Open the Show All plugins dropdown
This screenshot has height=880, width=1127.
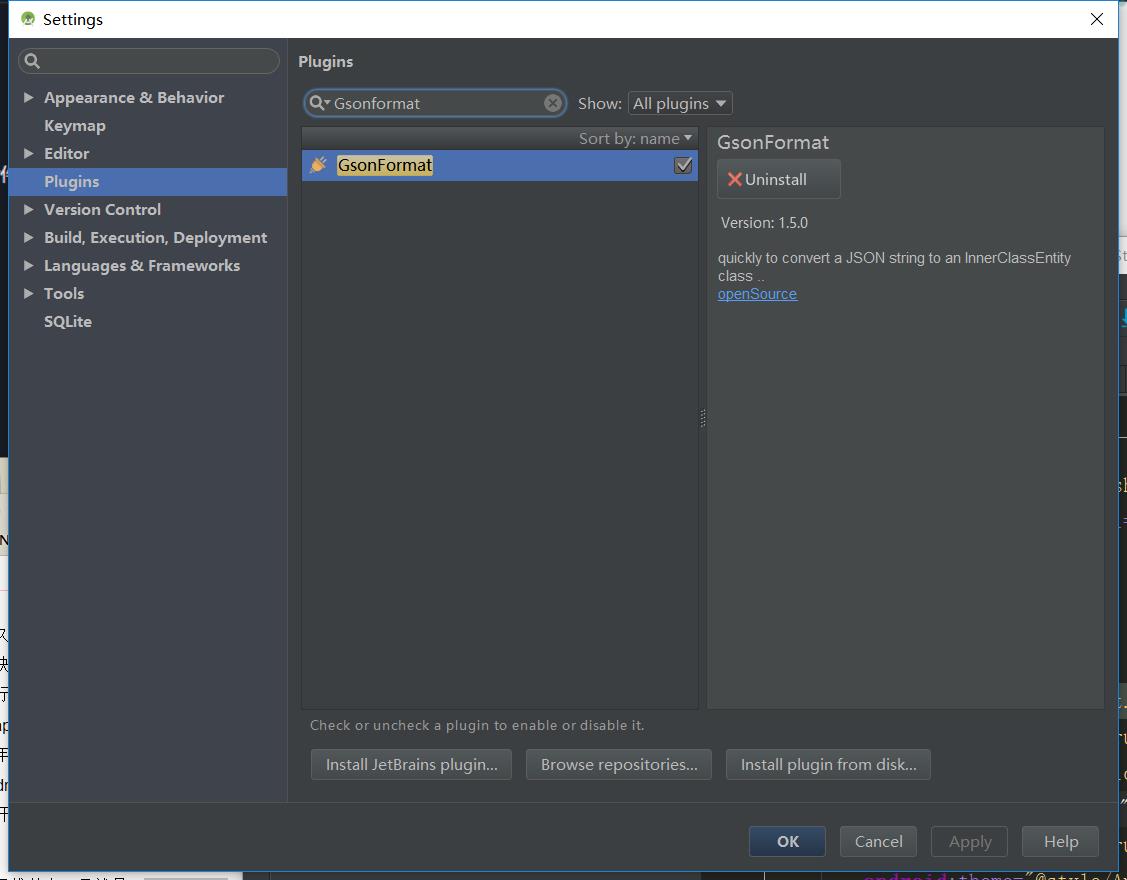680,103
